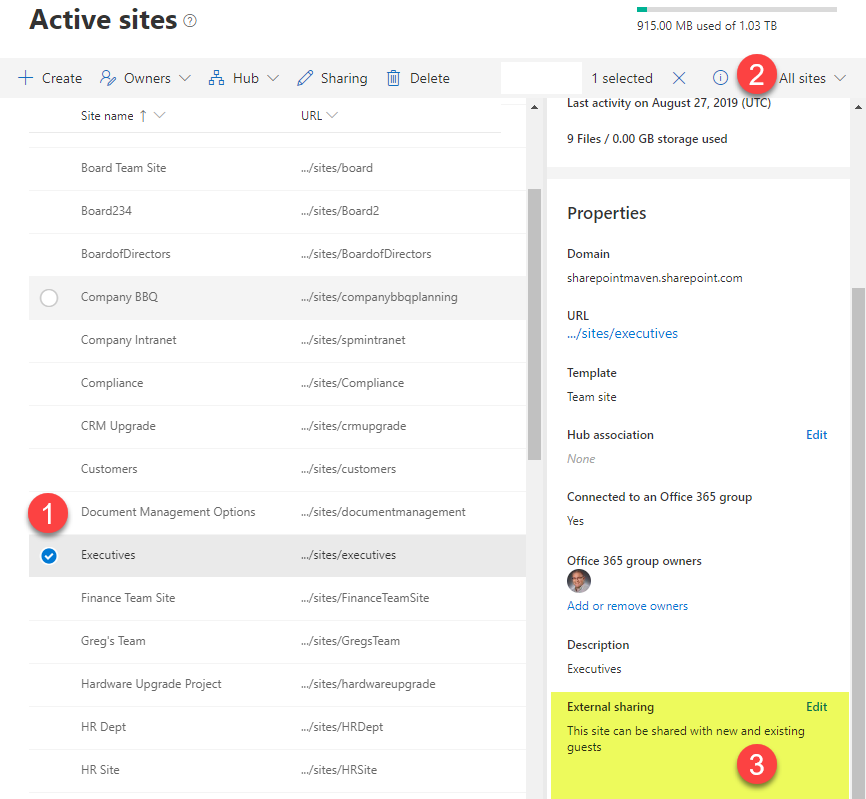Screen dimensions: 866x799
Task: Click the Company Intranet site name
Action: (128, 340)
